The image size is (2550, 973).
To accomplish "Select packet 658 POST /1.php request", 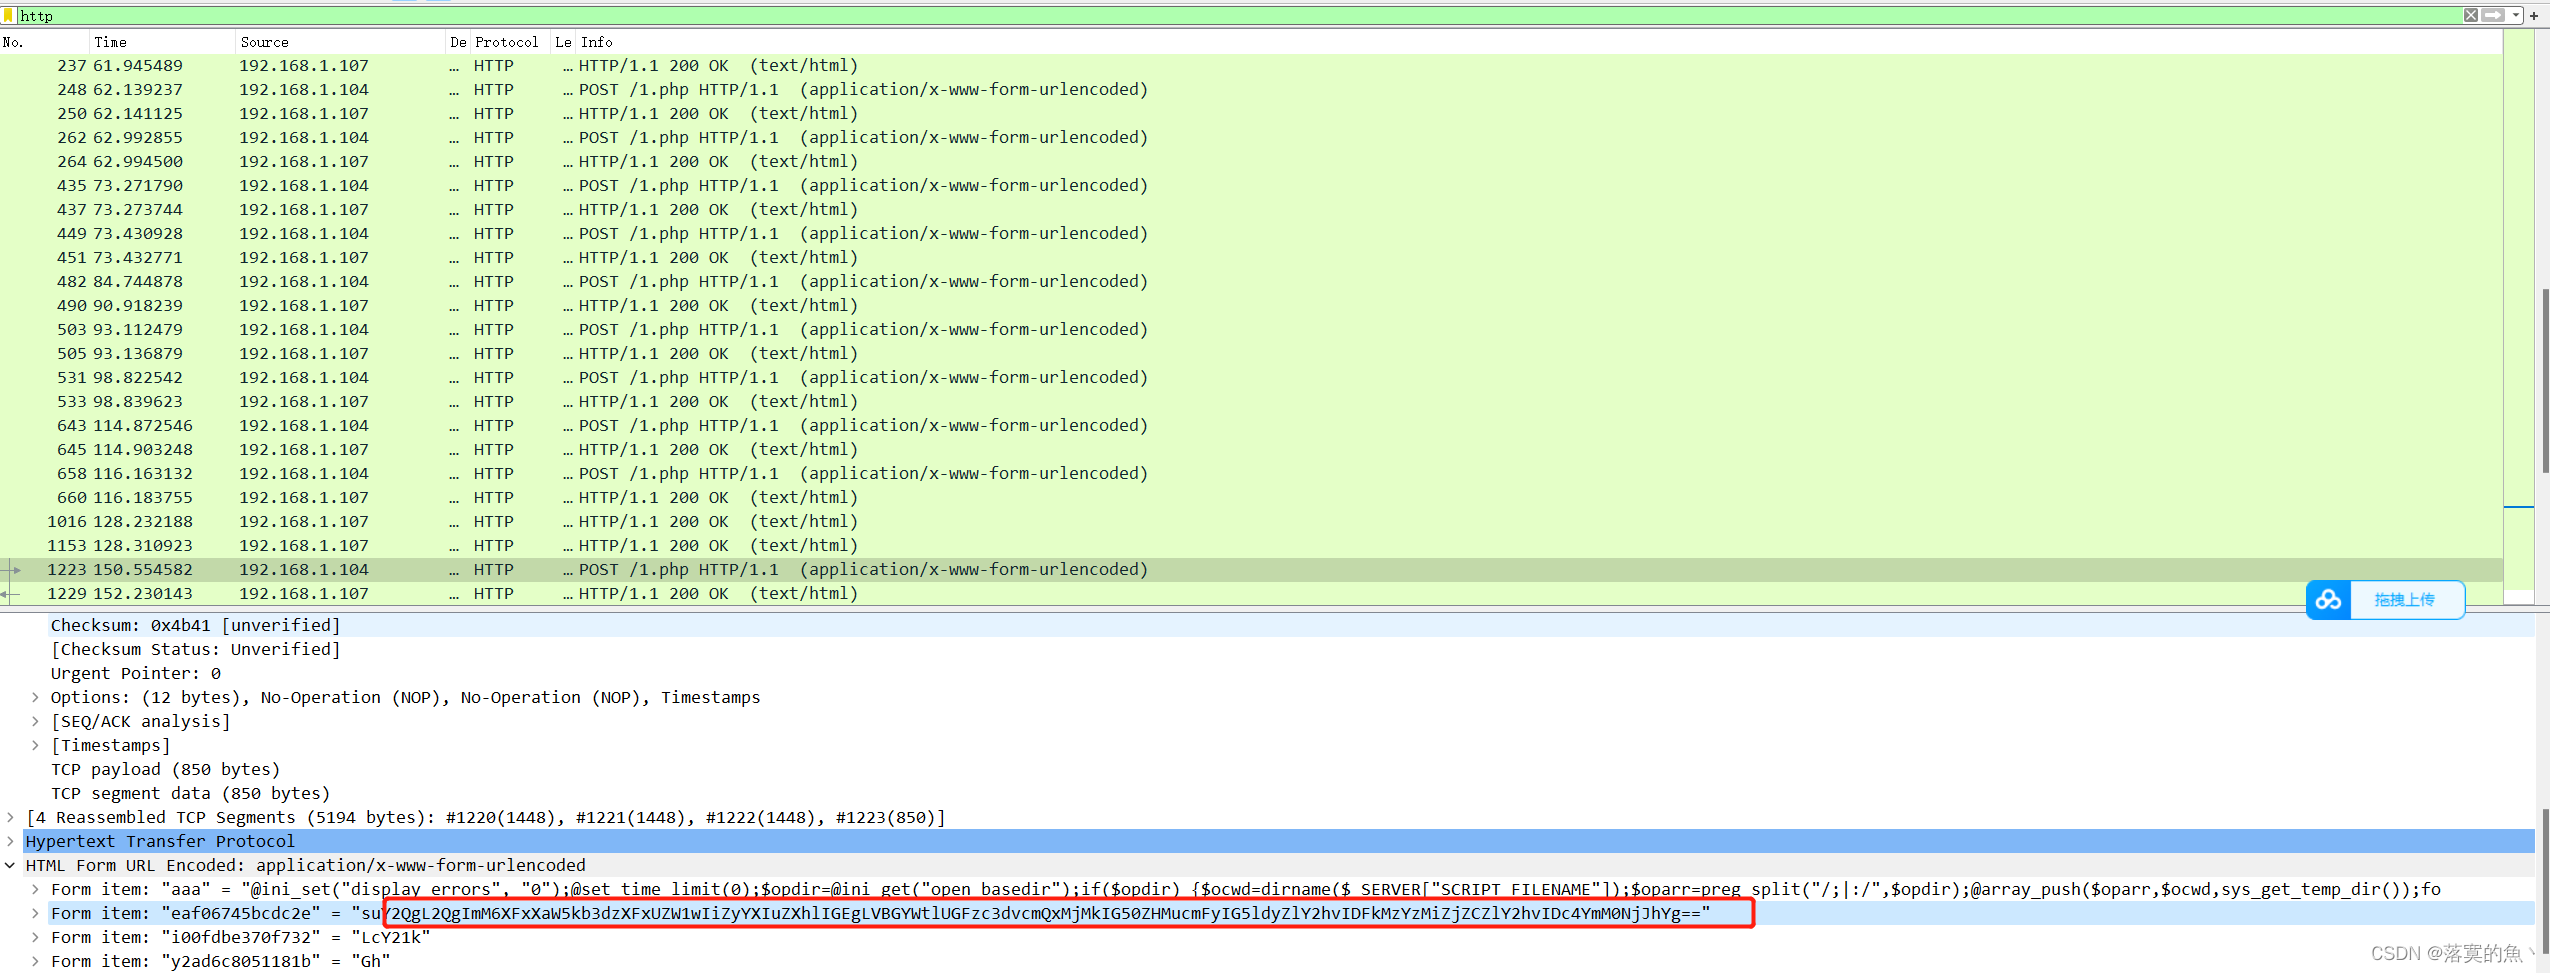I will [1251, 473].
